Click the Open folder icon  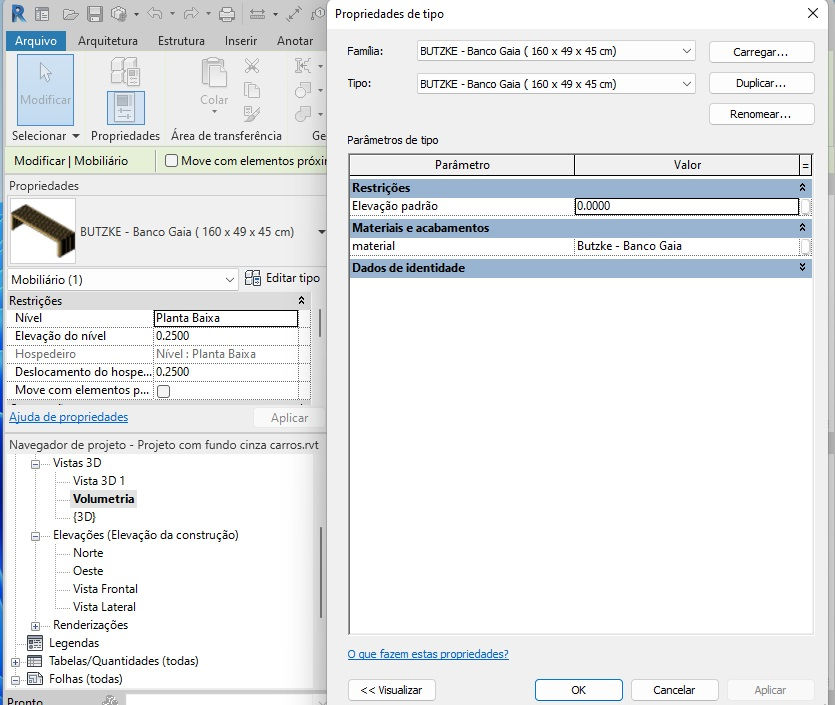70,14
